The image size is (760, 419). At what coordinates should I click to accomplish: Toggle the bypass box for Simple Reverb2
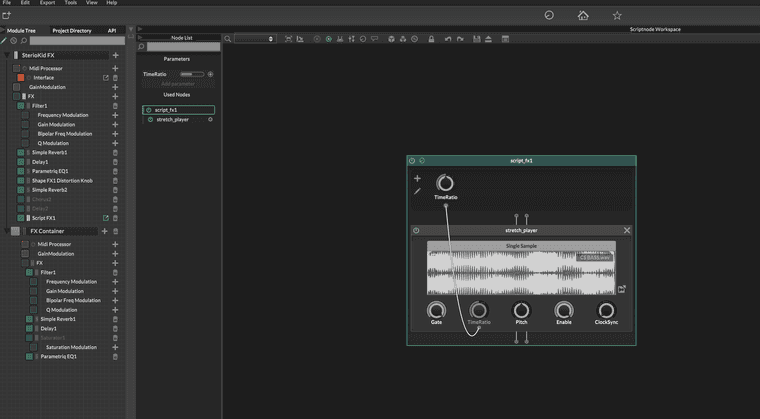(21, 189)
